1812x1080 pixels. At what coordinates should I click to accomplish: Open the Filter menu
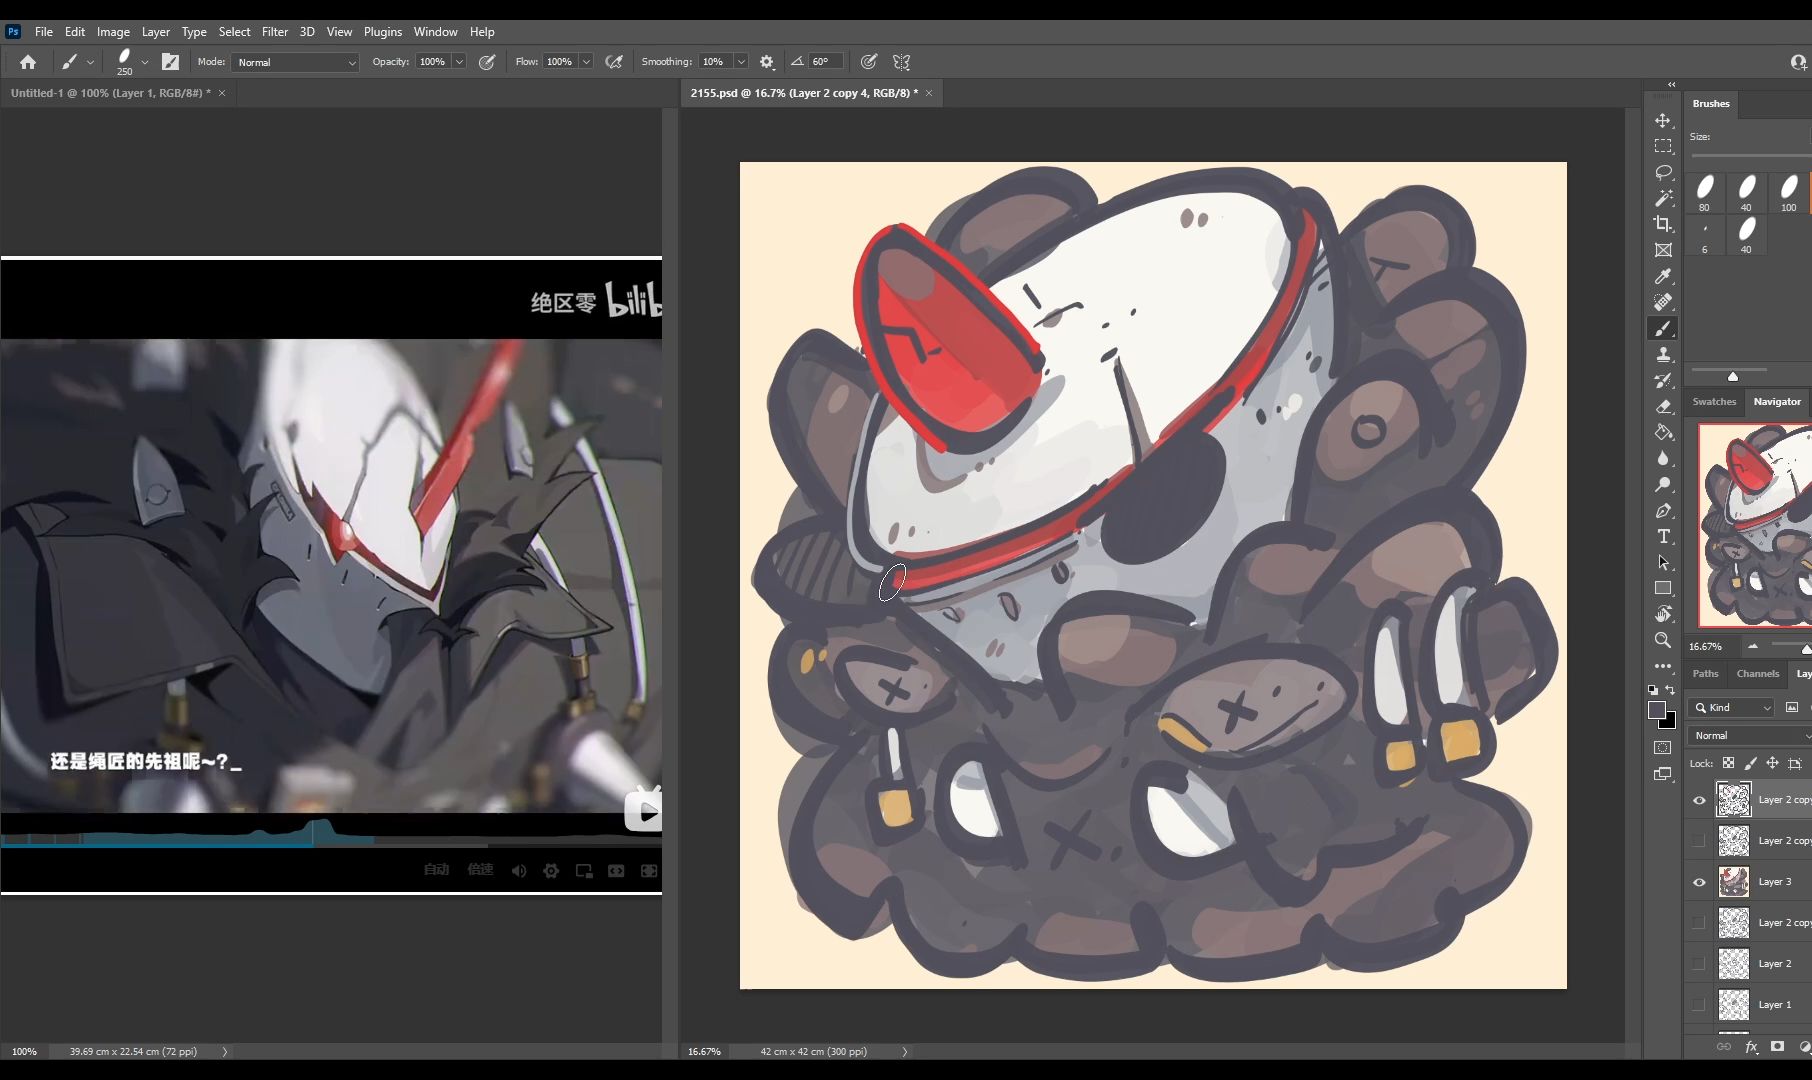275,32
